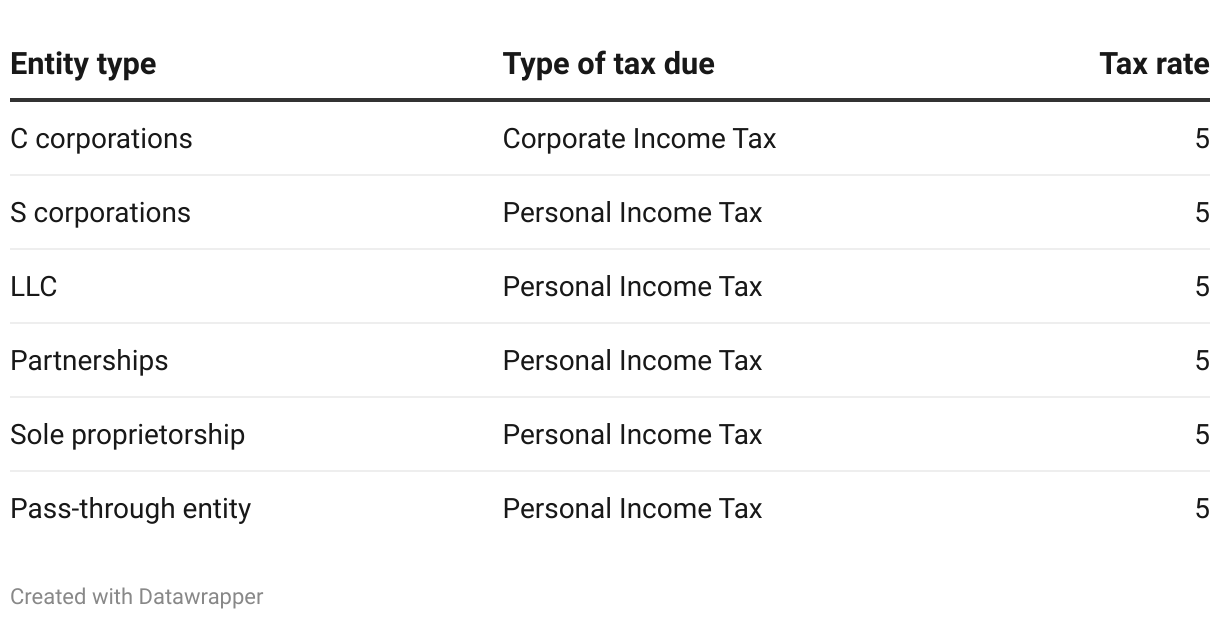Click the Entity type column header
Image resolution: width=1220 pixels, height=620 pixels.
click(x=83, y=64)
